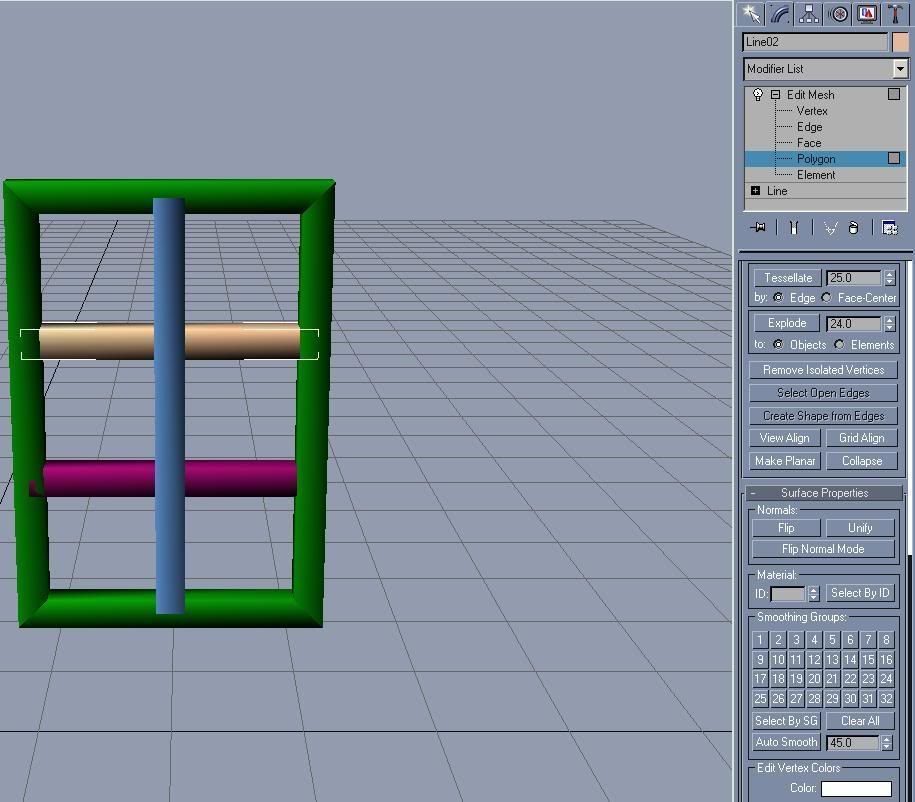This screenshot has height=802, width=915.
Task: Open the Create command panel tab
Action: (752, 14)
